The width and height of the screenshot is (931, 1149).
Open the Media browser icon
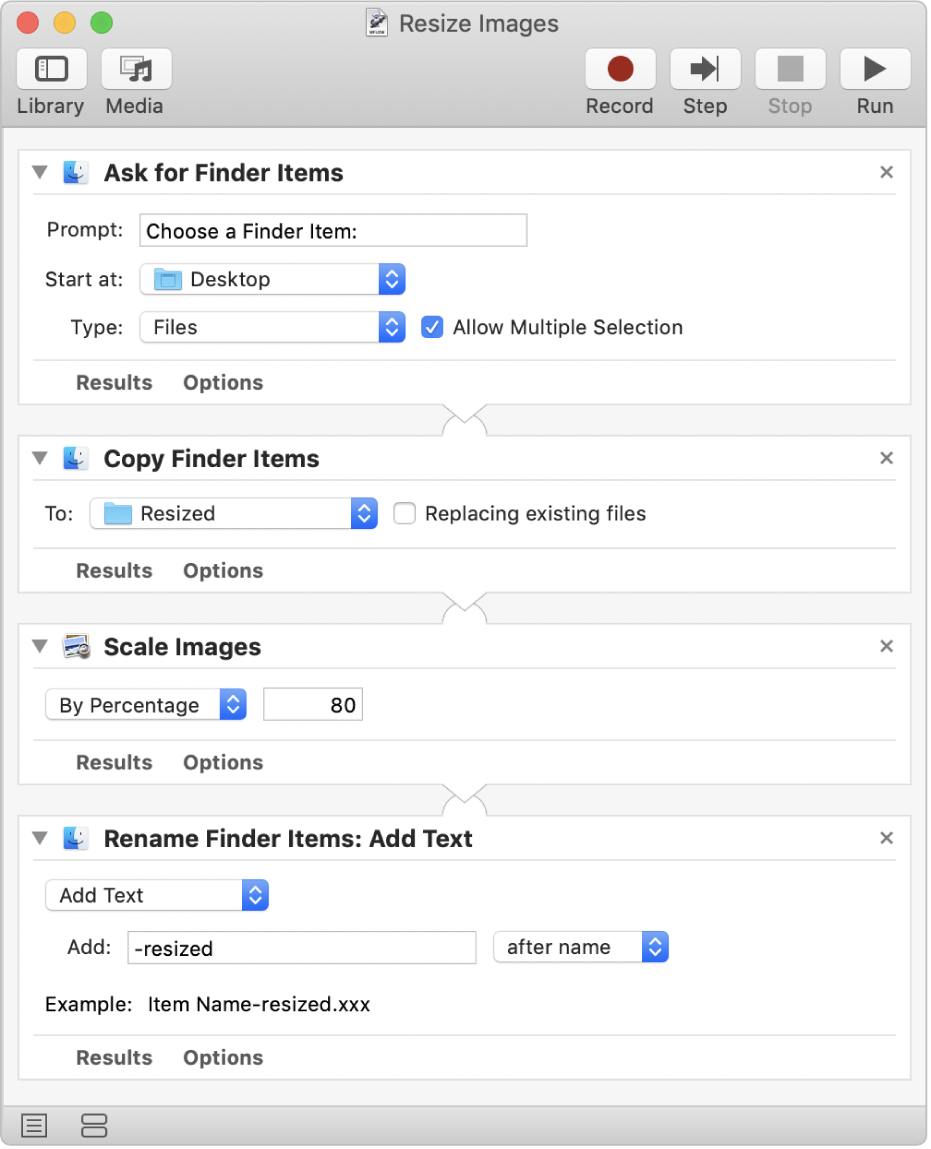coord(135,69)
